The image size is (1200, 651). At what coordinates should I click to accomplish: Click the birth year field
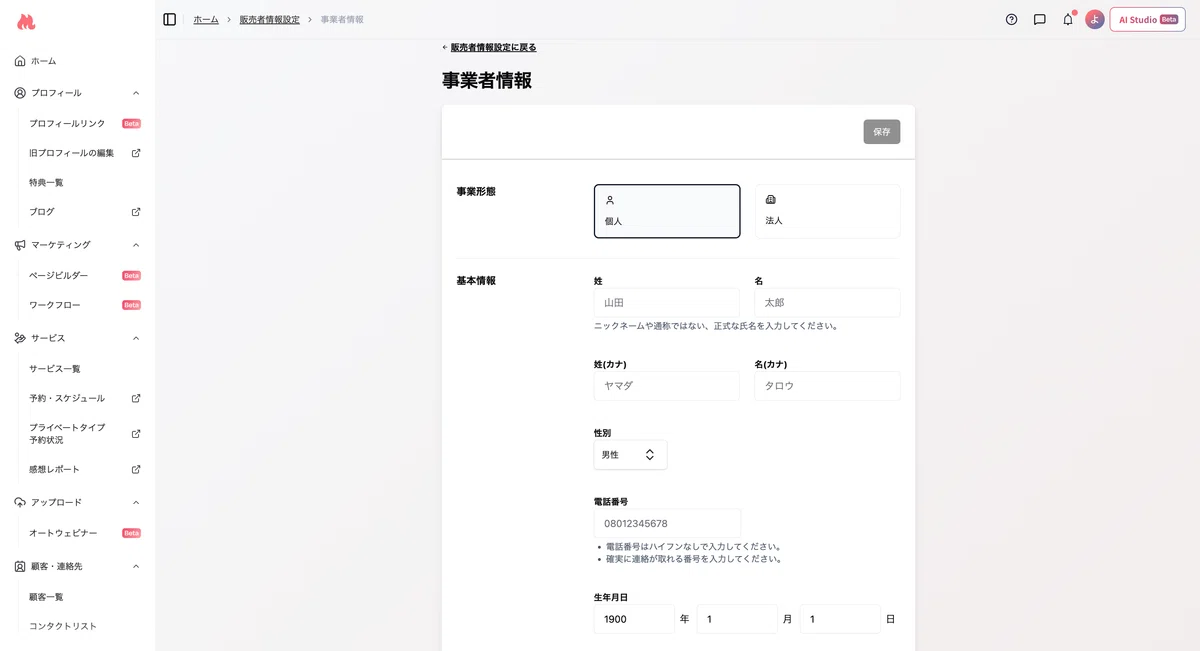pyautogui.click(x=634, y=619)
